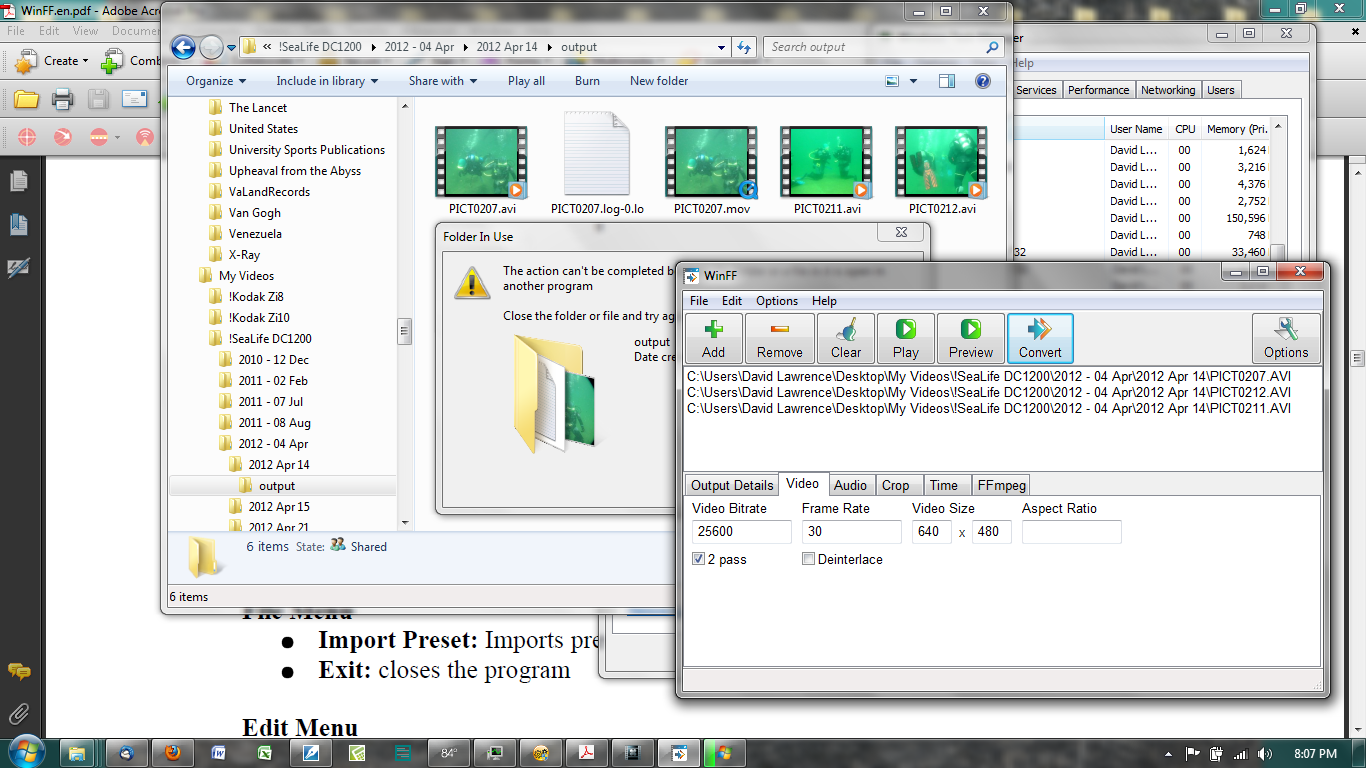This screenshot has width=1366, height=768.
Task: Click the Play button in WinFF
Action: [906, 338]
